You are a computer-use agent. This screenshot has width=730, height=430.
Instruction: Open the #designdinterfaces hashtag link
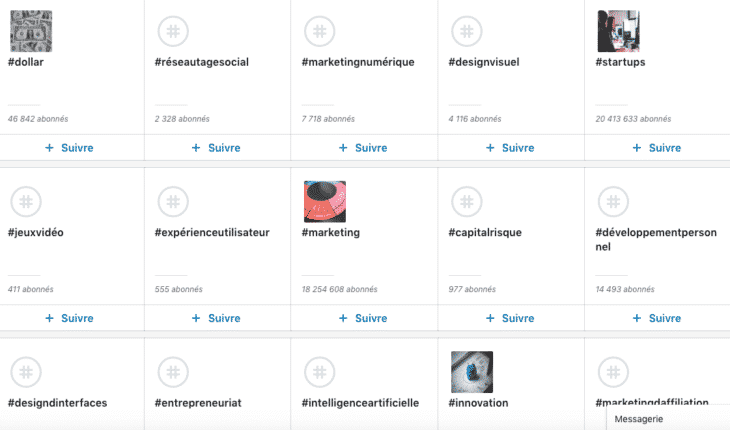tap(57, 403)
